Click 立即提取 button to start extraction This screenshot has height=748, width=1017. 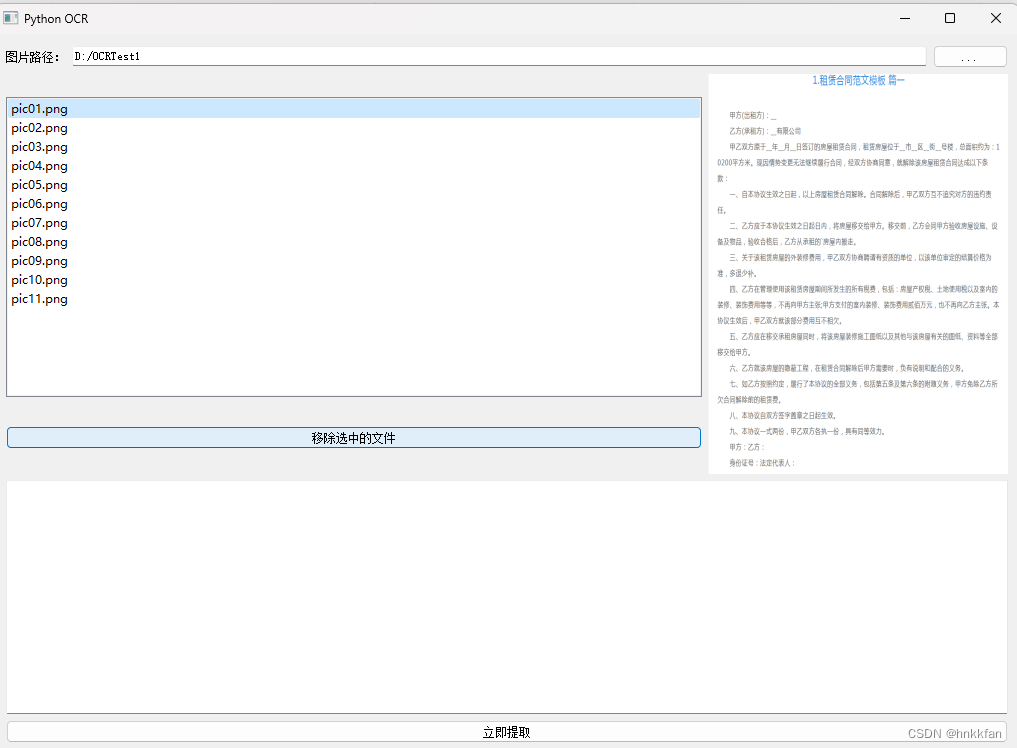click(x=507, y=732)
